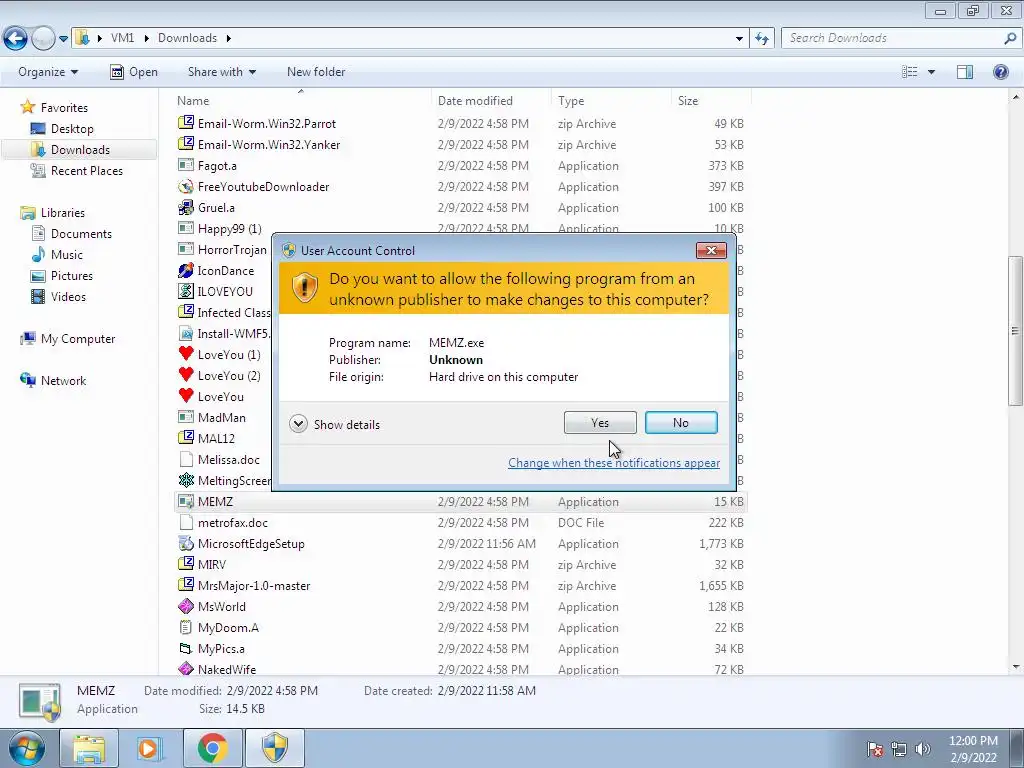Select My Computer in sidebar
This screenshot has height=768, width=1024.
68,339
